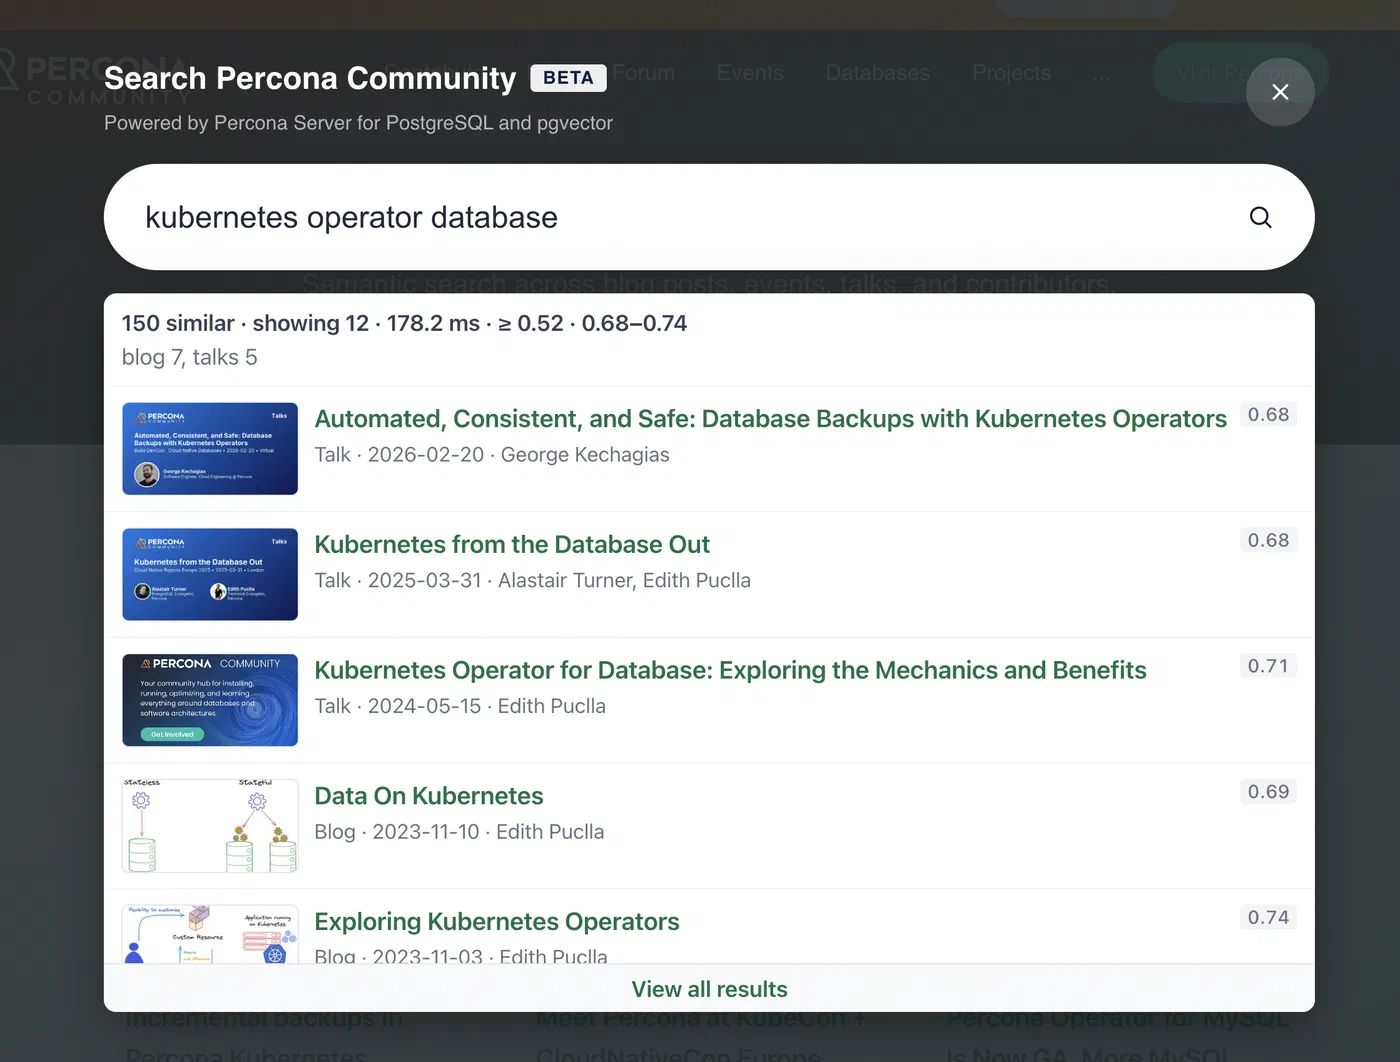1400x1062 pixels.
Task: Open 'Kubernetes from the Database Out' talk
Action: 512,545
